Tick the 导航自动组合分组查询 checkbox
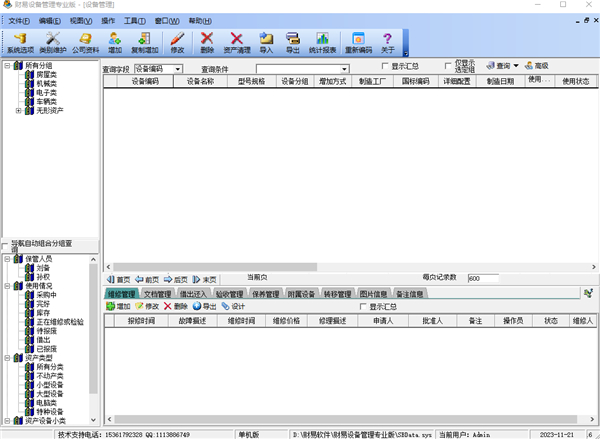 point(7,244)
